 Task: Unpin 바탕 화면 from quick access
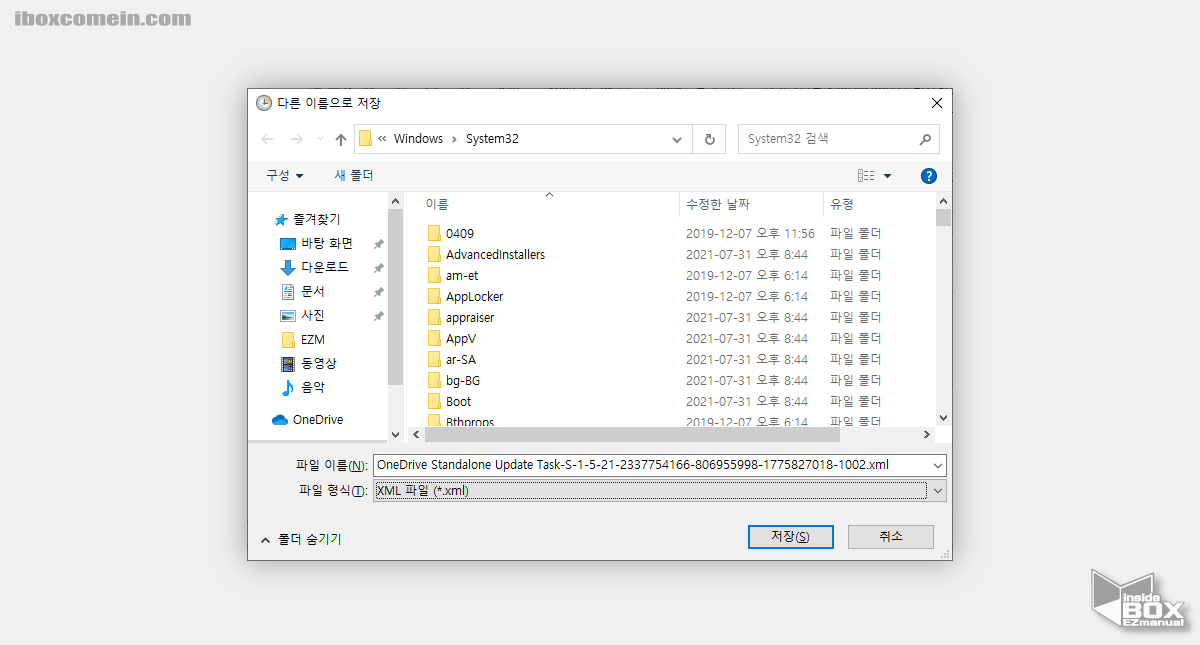click(x=377, y=243)
